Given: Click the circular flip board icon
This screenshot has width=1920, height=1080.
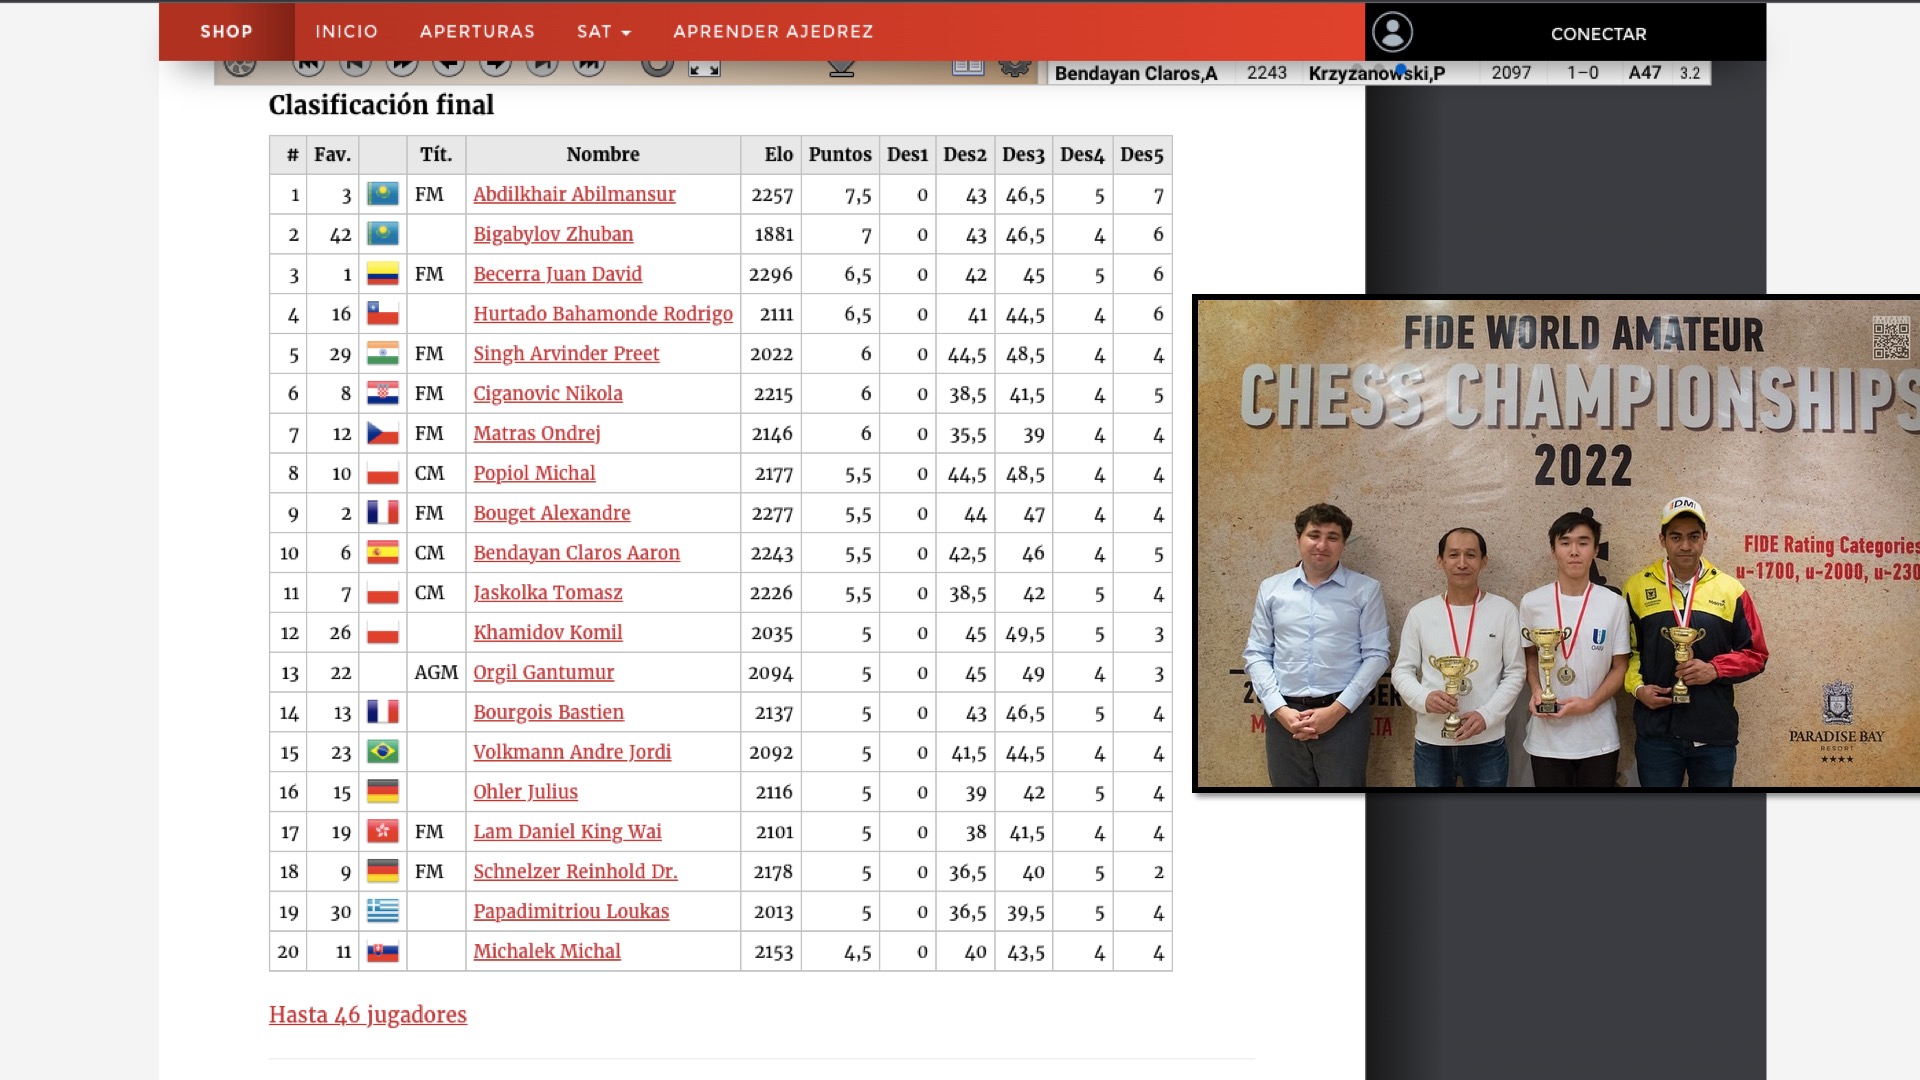Looking at the screenshot, I should tap(657, 66).
